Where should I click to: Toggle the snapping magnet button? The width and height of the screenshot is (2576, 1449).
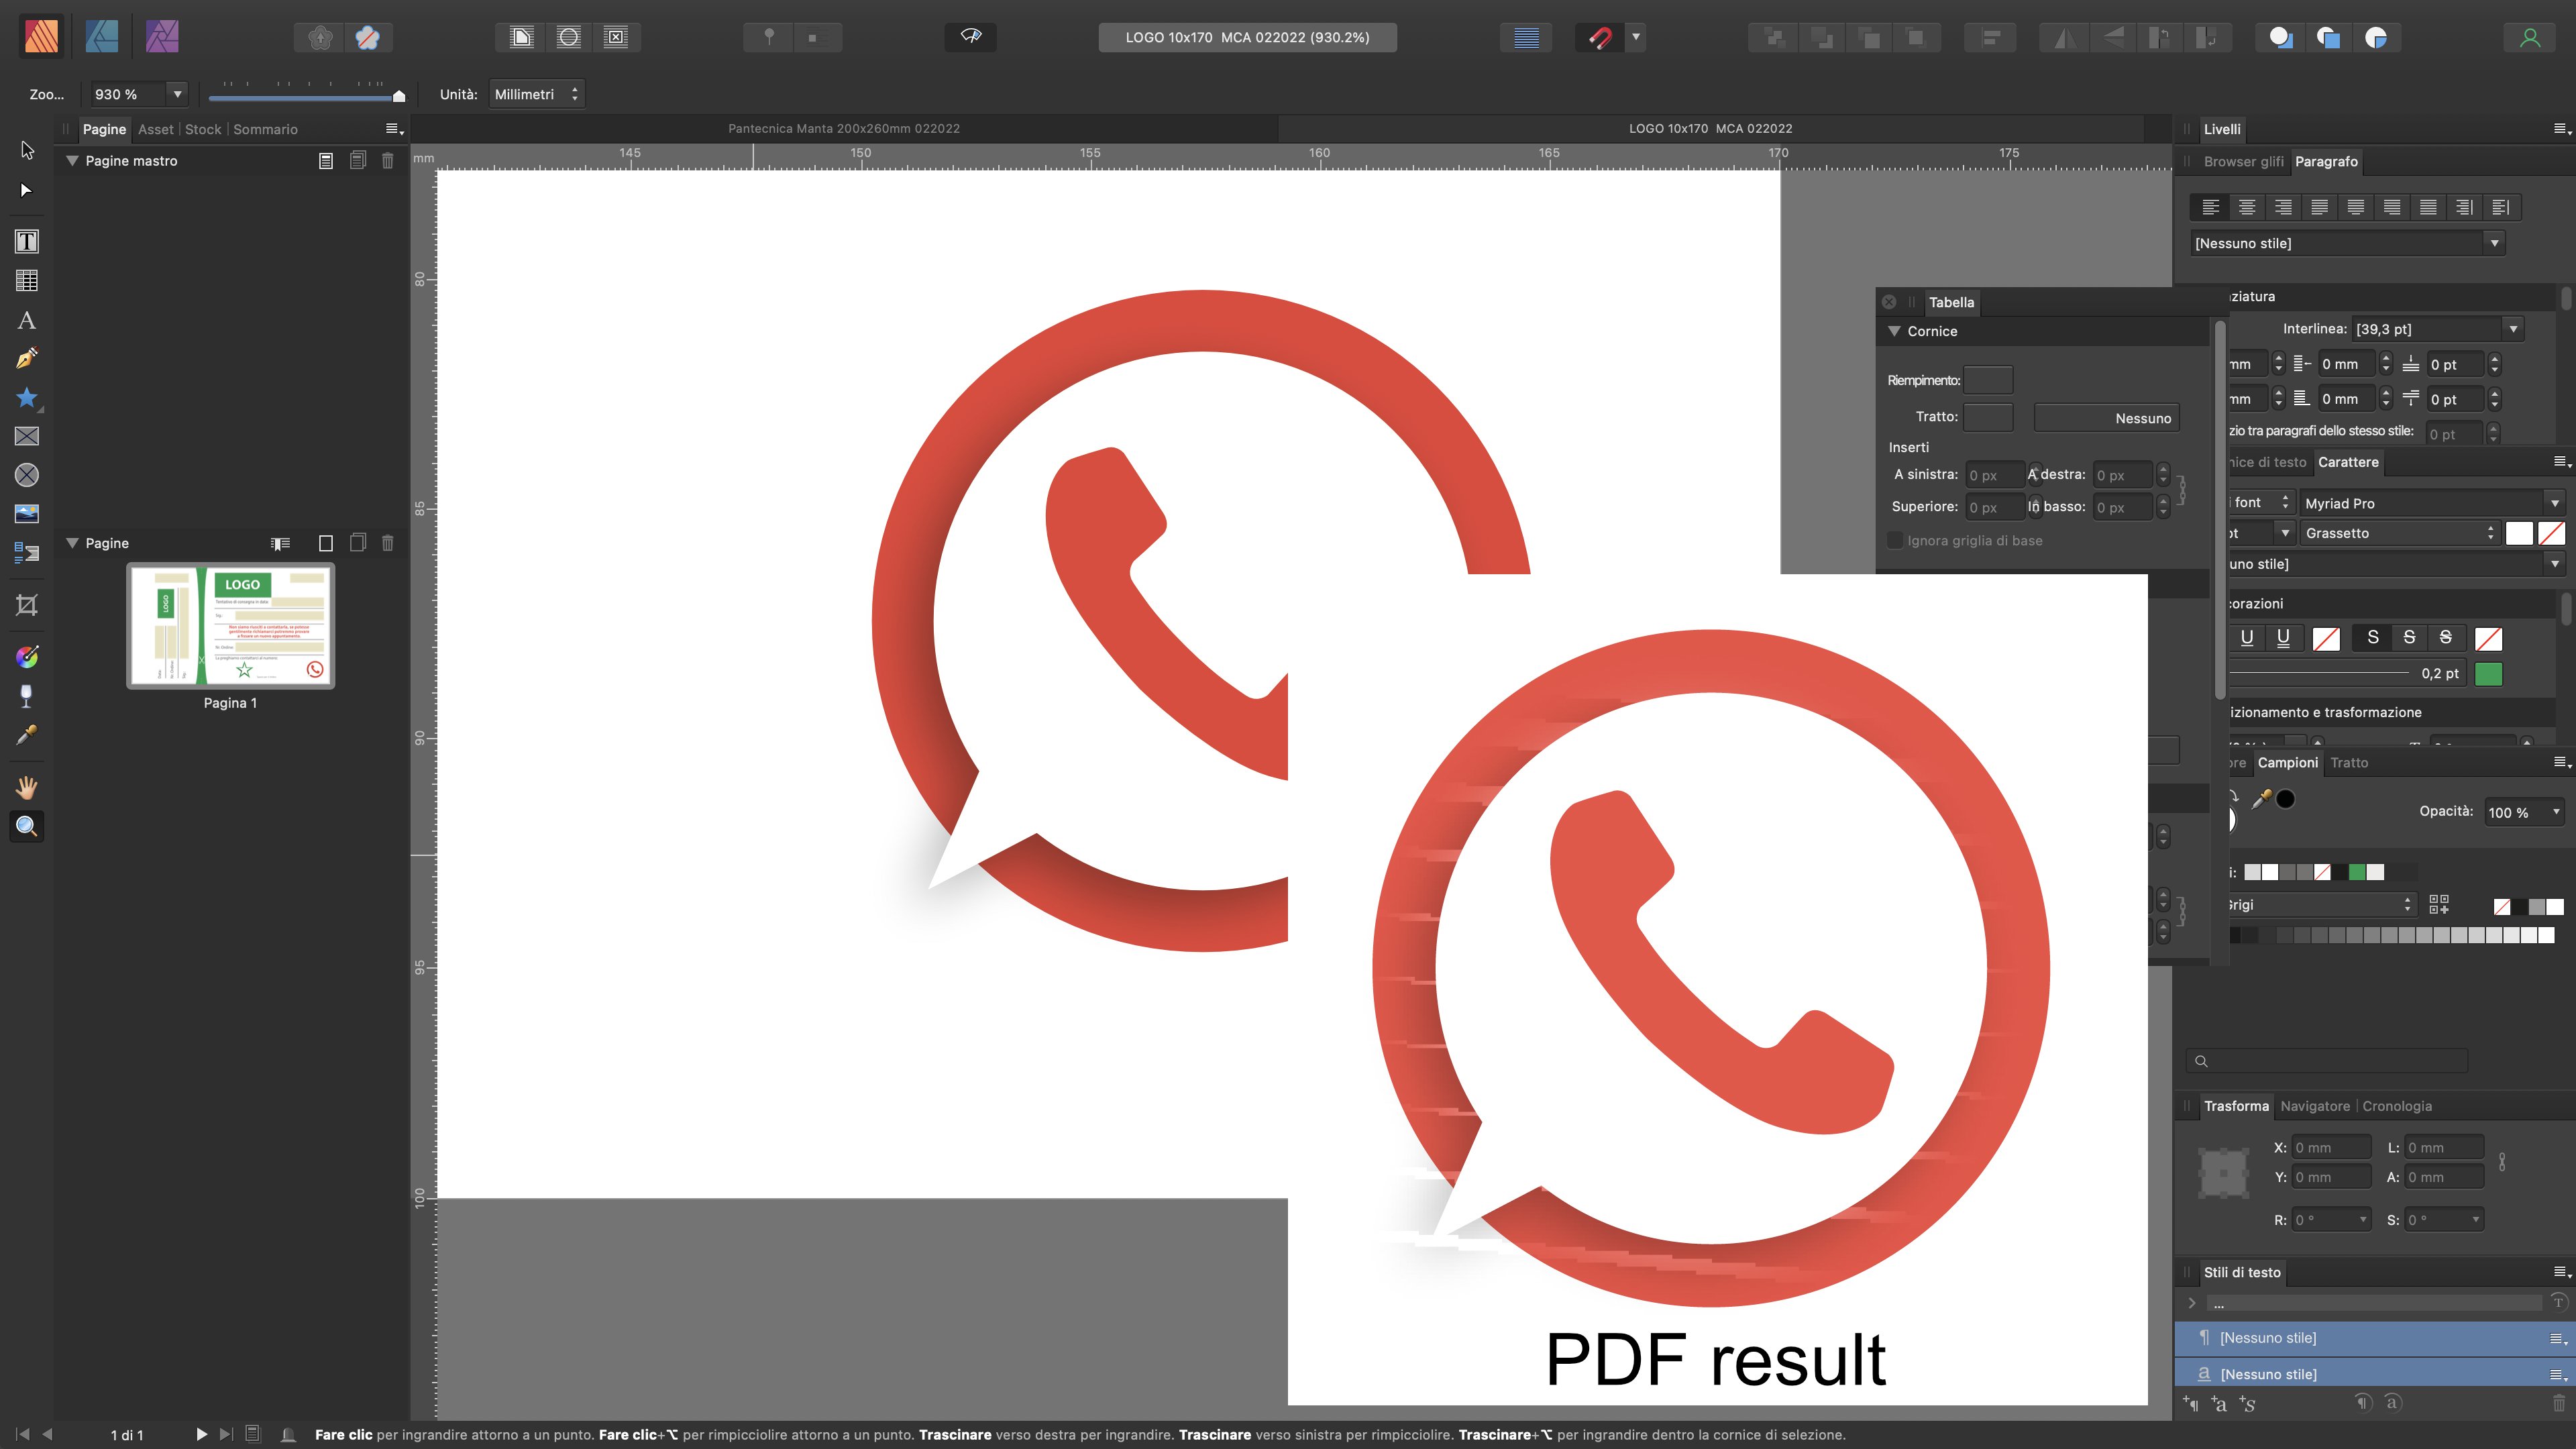[x=1600, y=38]
